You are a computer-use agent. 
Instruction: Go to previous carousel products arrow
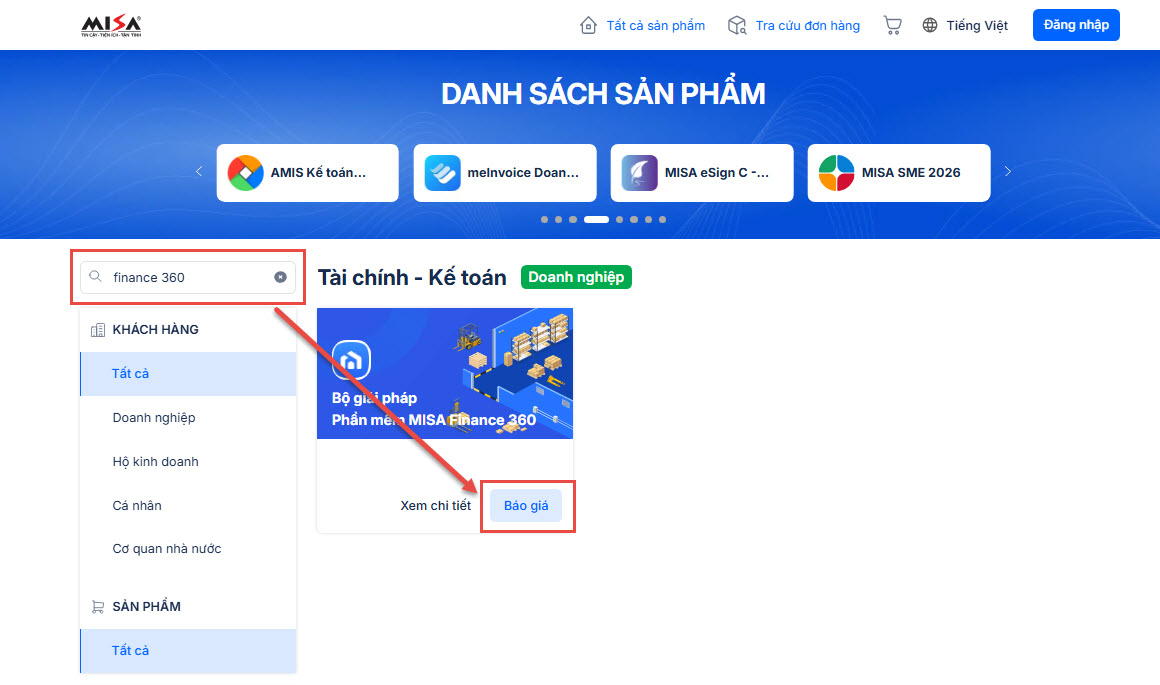[199, 172]
